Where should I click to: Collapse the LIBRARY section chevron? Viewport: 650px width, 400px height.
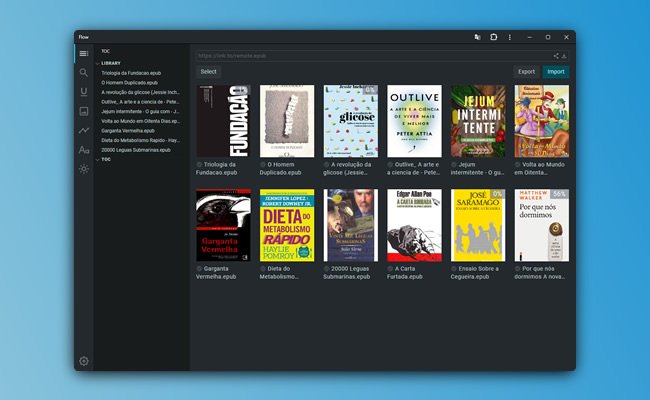pos(98,63)
